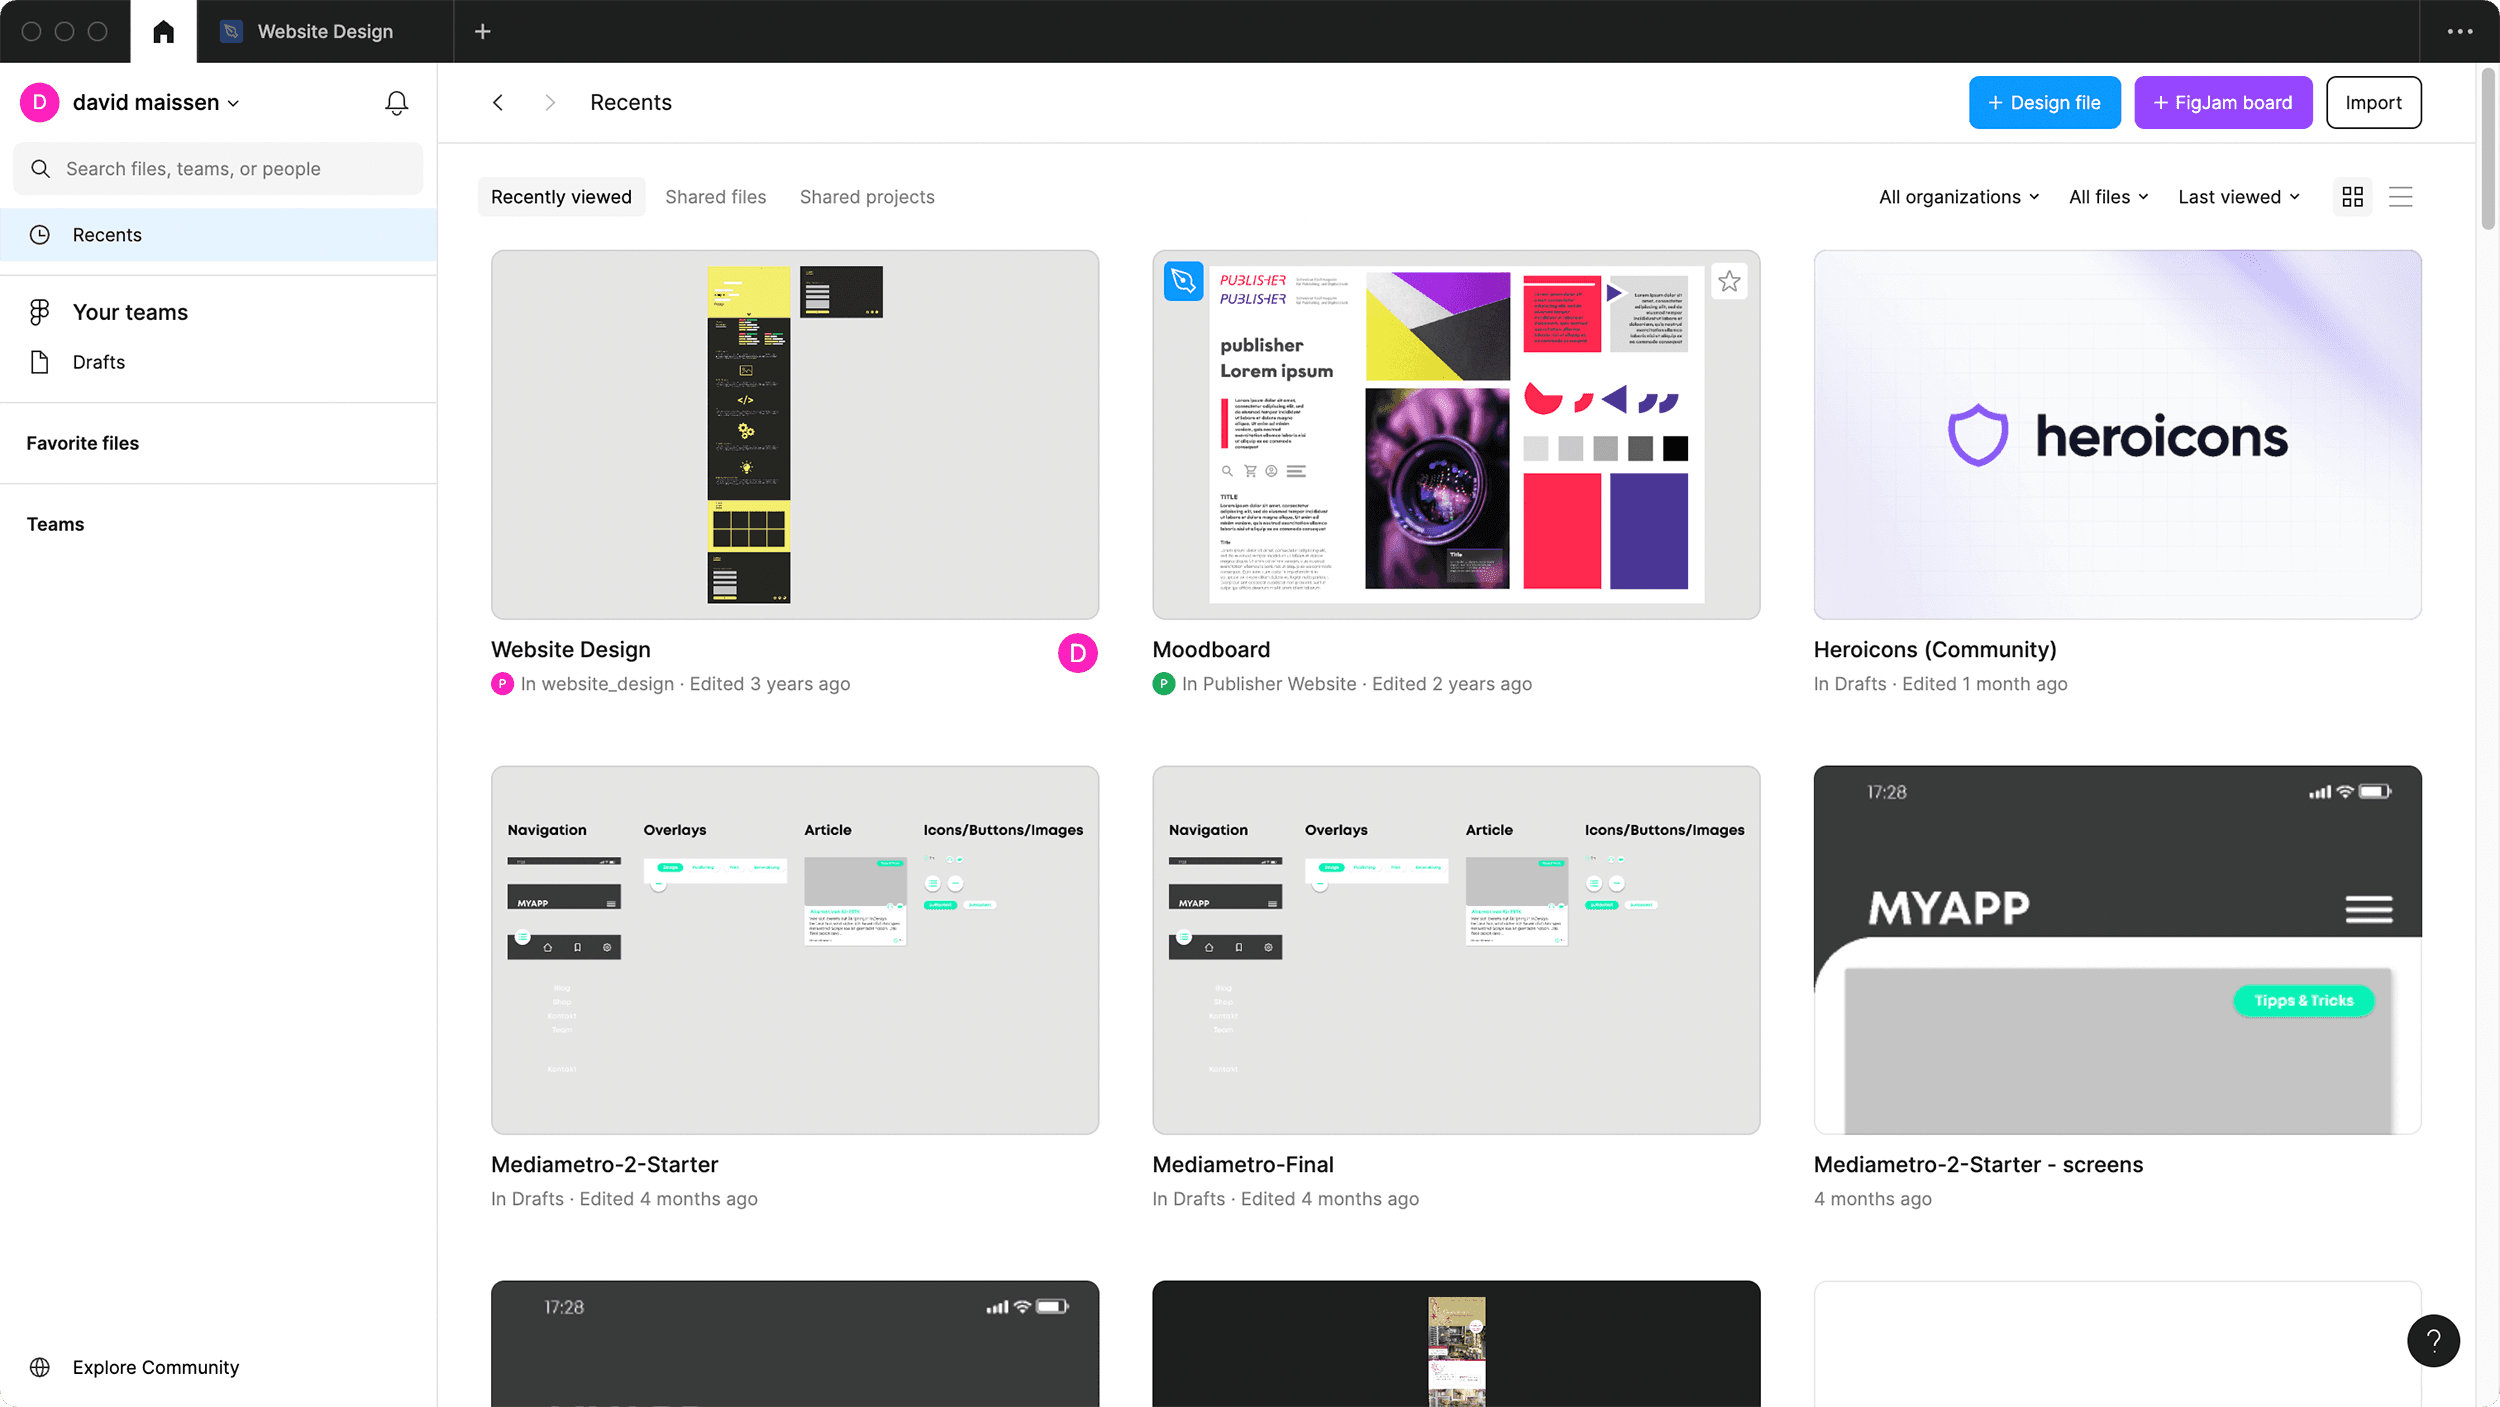Click the Website Design tab file icon
Viewport: 2500px width, 1407px height.
pos(231,32)
